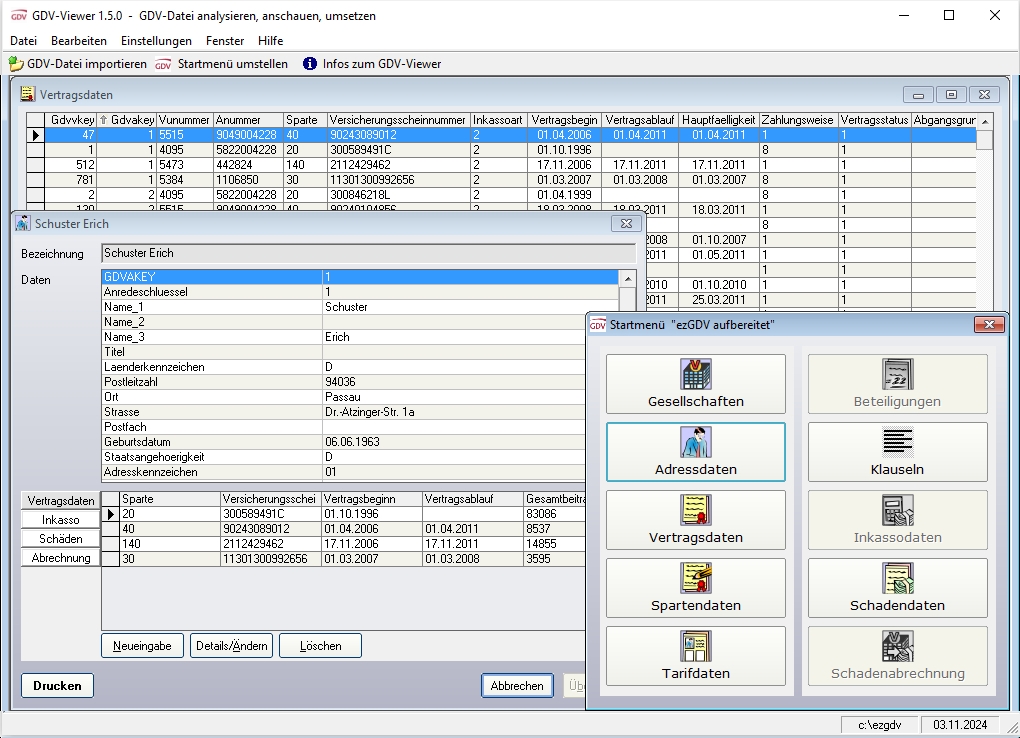Click GDV-Datei importieren toolbar icon
Viewport: 1020px width, 738px height.
click(78, 64)
